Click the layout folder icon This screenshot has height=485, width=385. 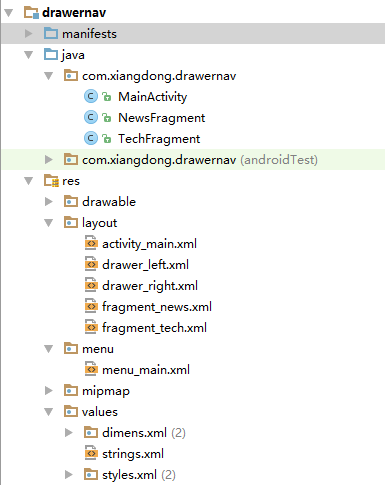(71, 223)
